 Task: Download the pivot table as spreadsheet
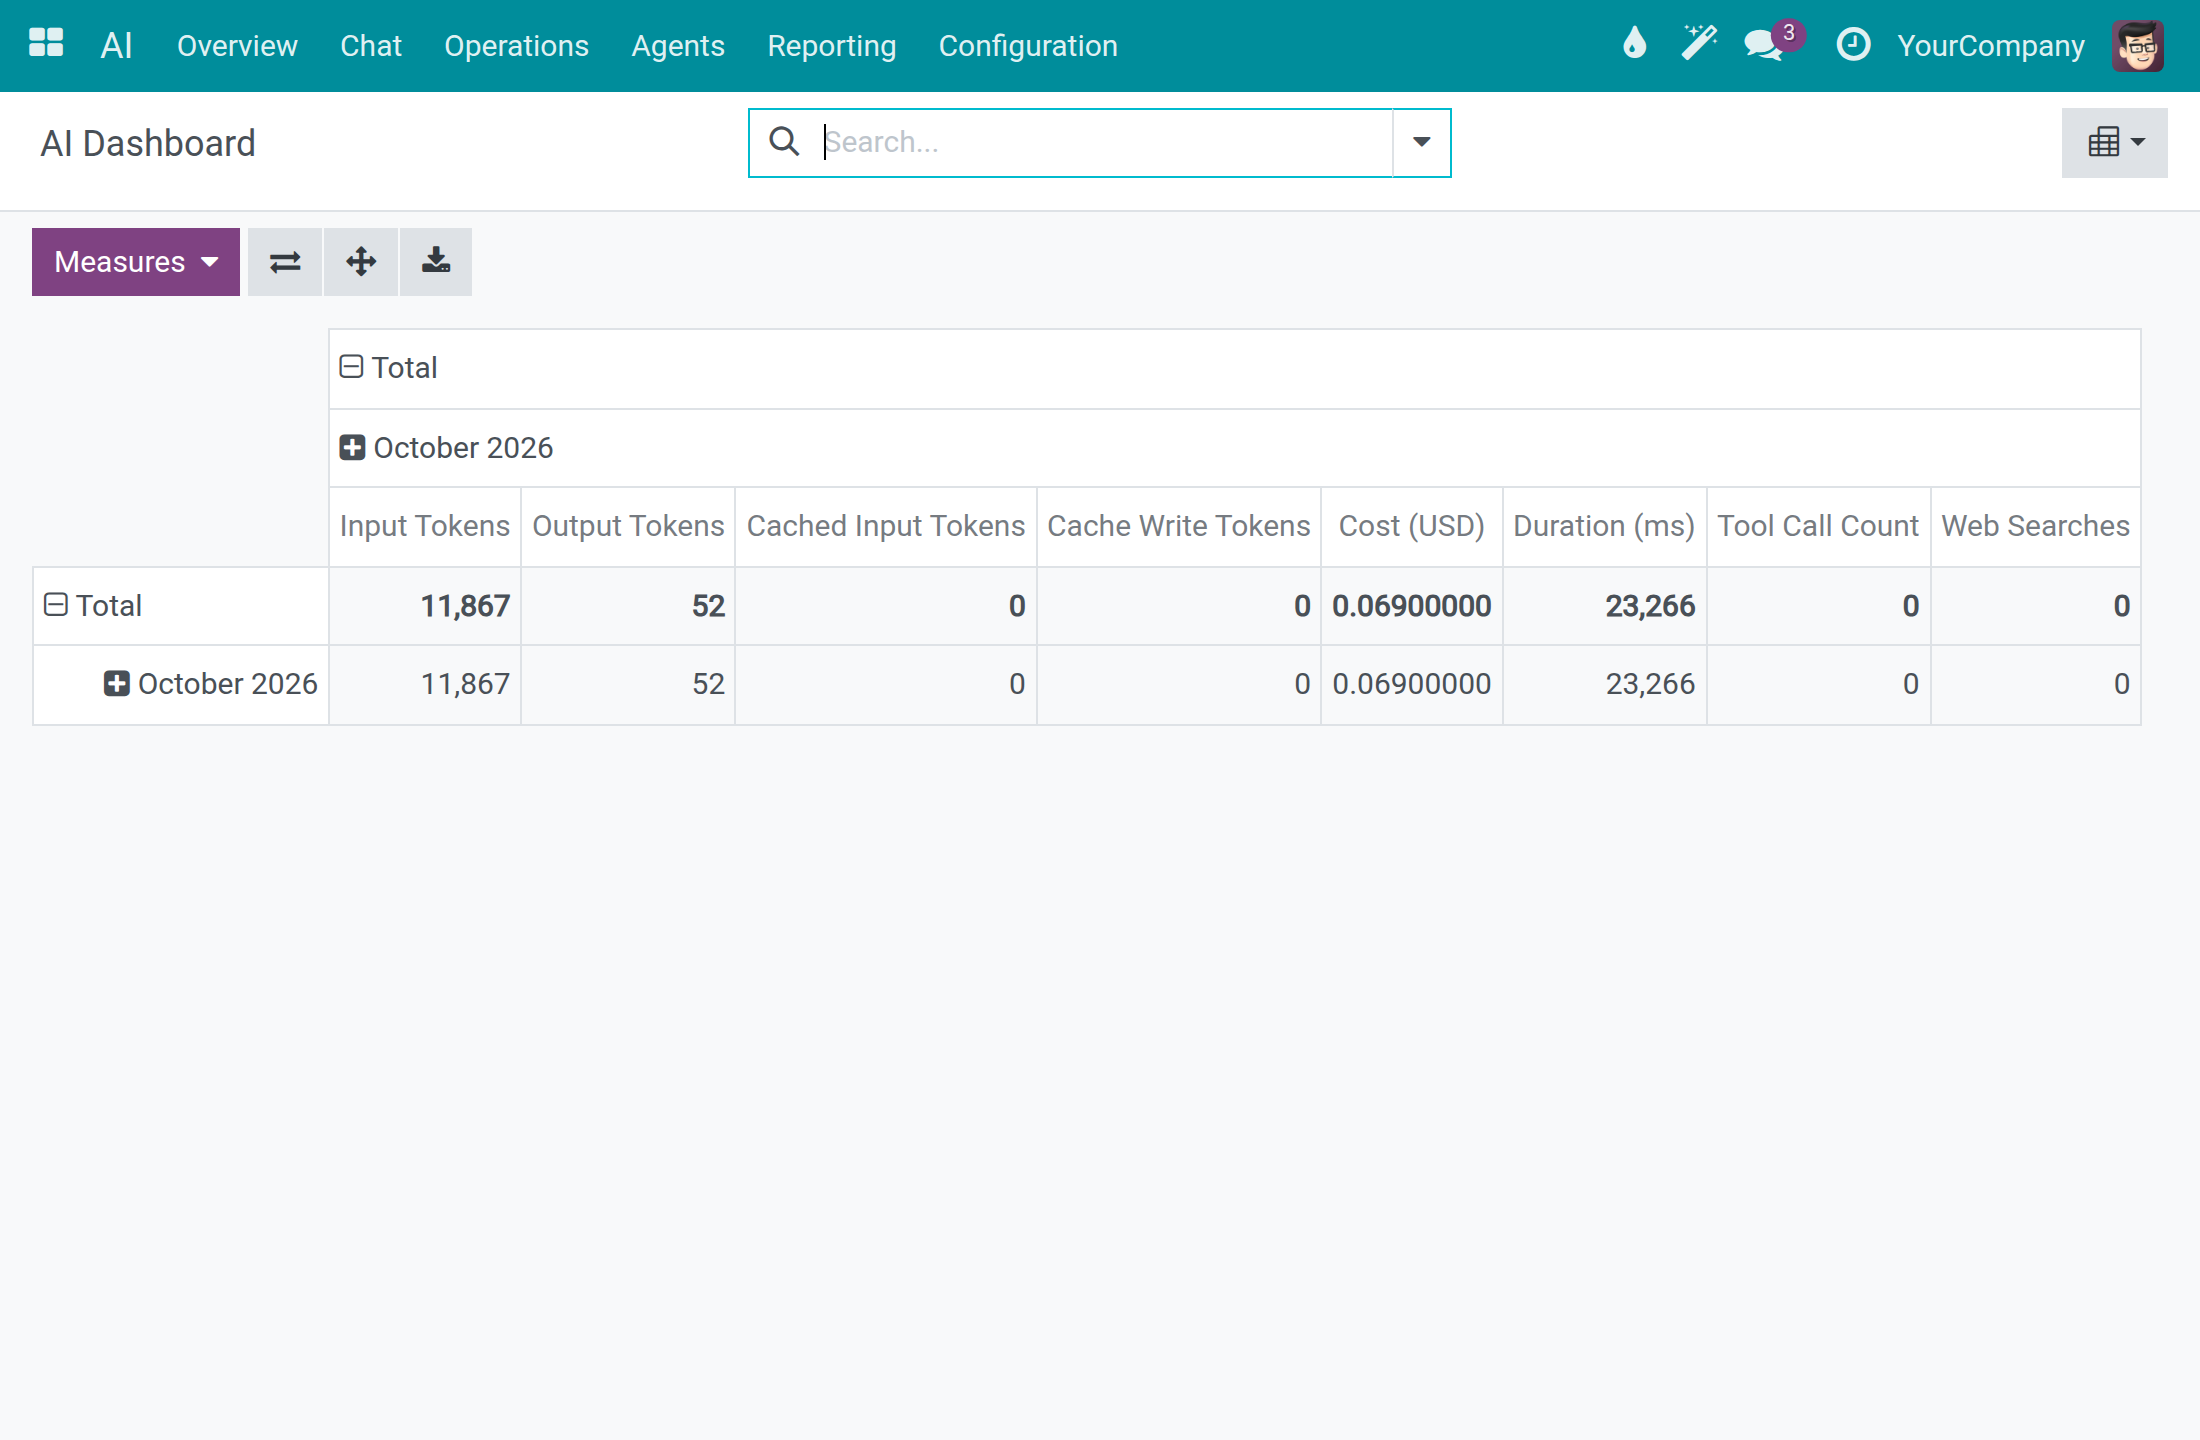pyautogui.click(x=436, y=262)
